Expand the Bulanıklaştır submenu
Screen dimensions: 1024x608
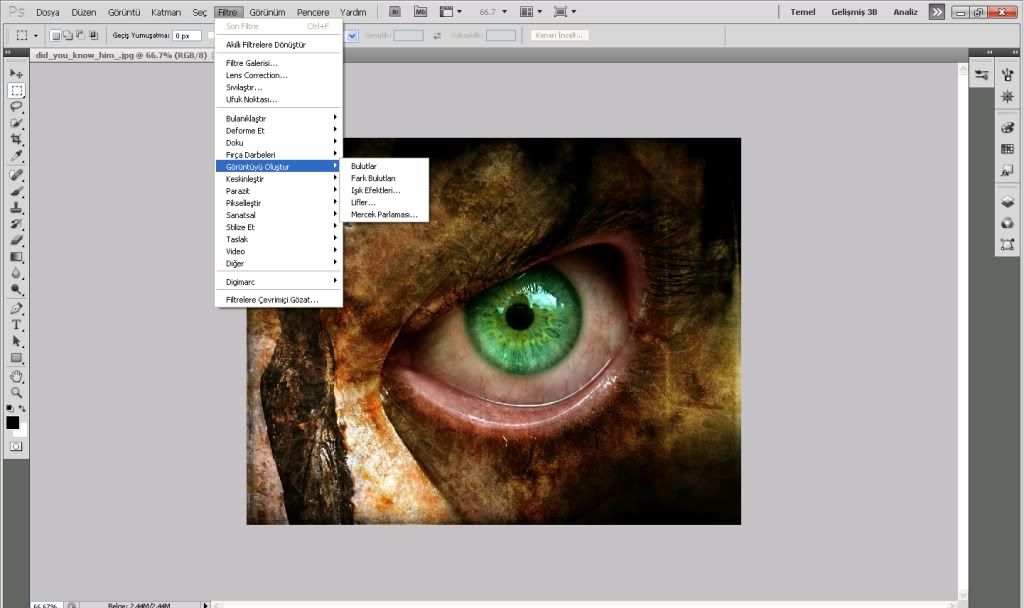click(279, 118)
